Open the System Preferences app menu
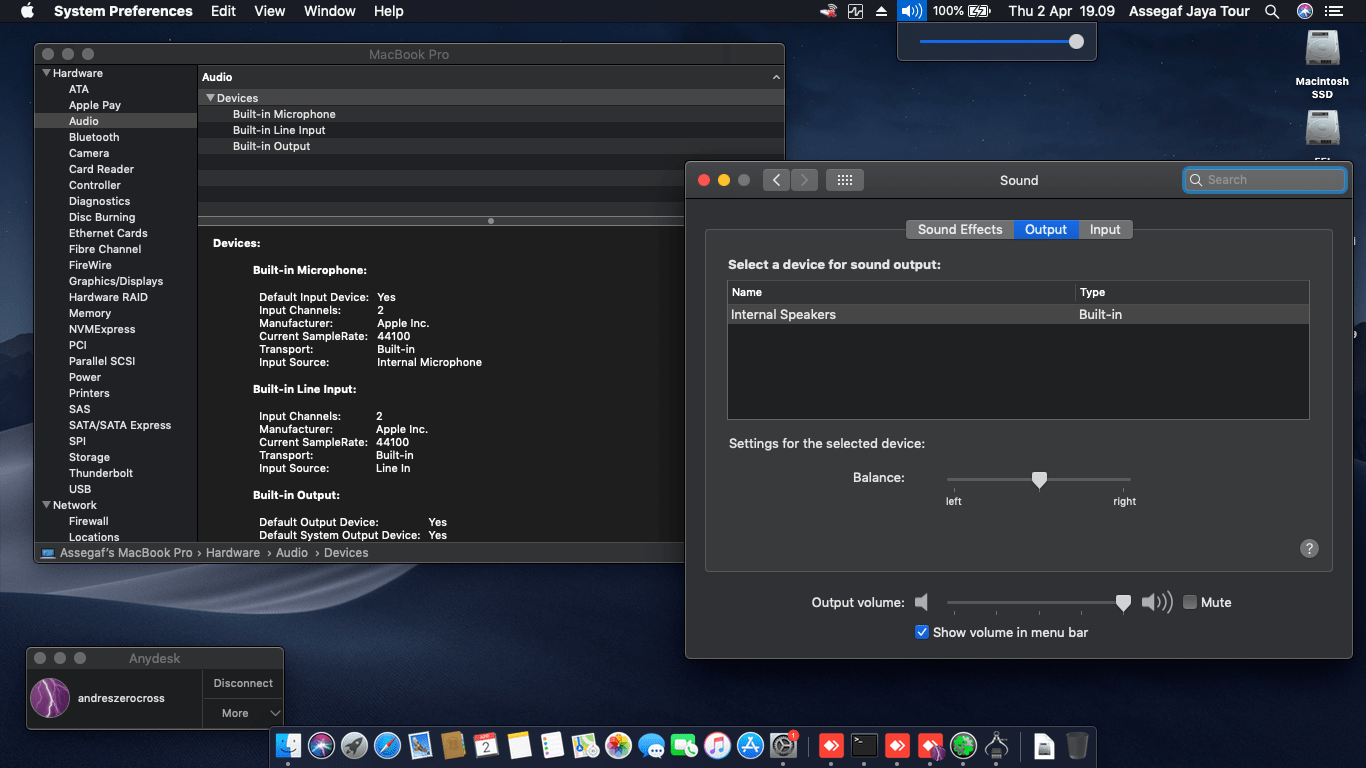The image size is (1366, 768). [x=123, y=11]
